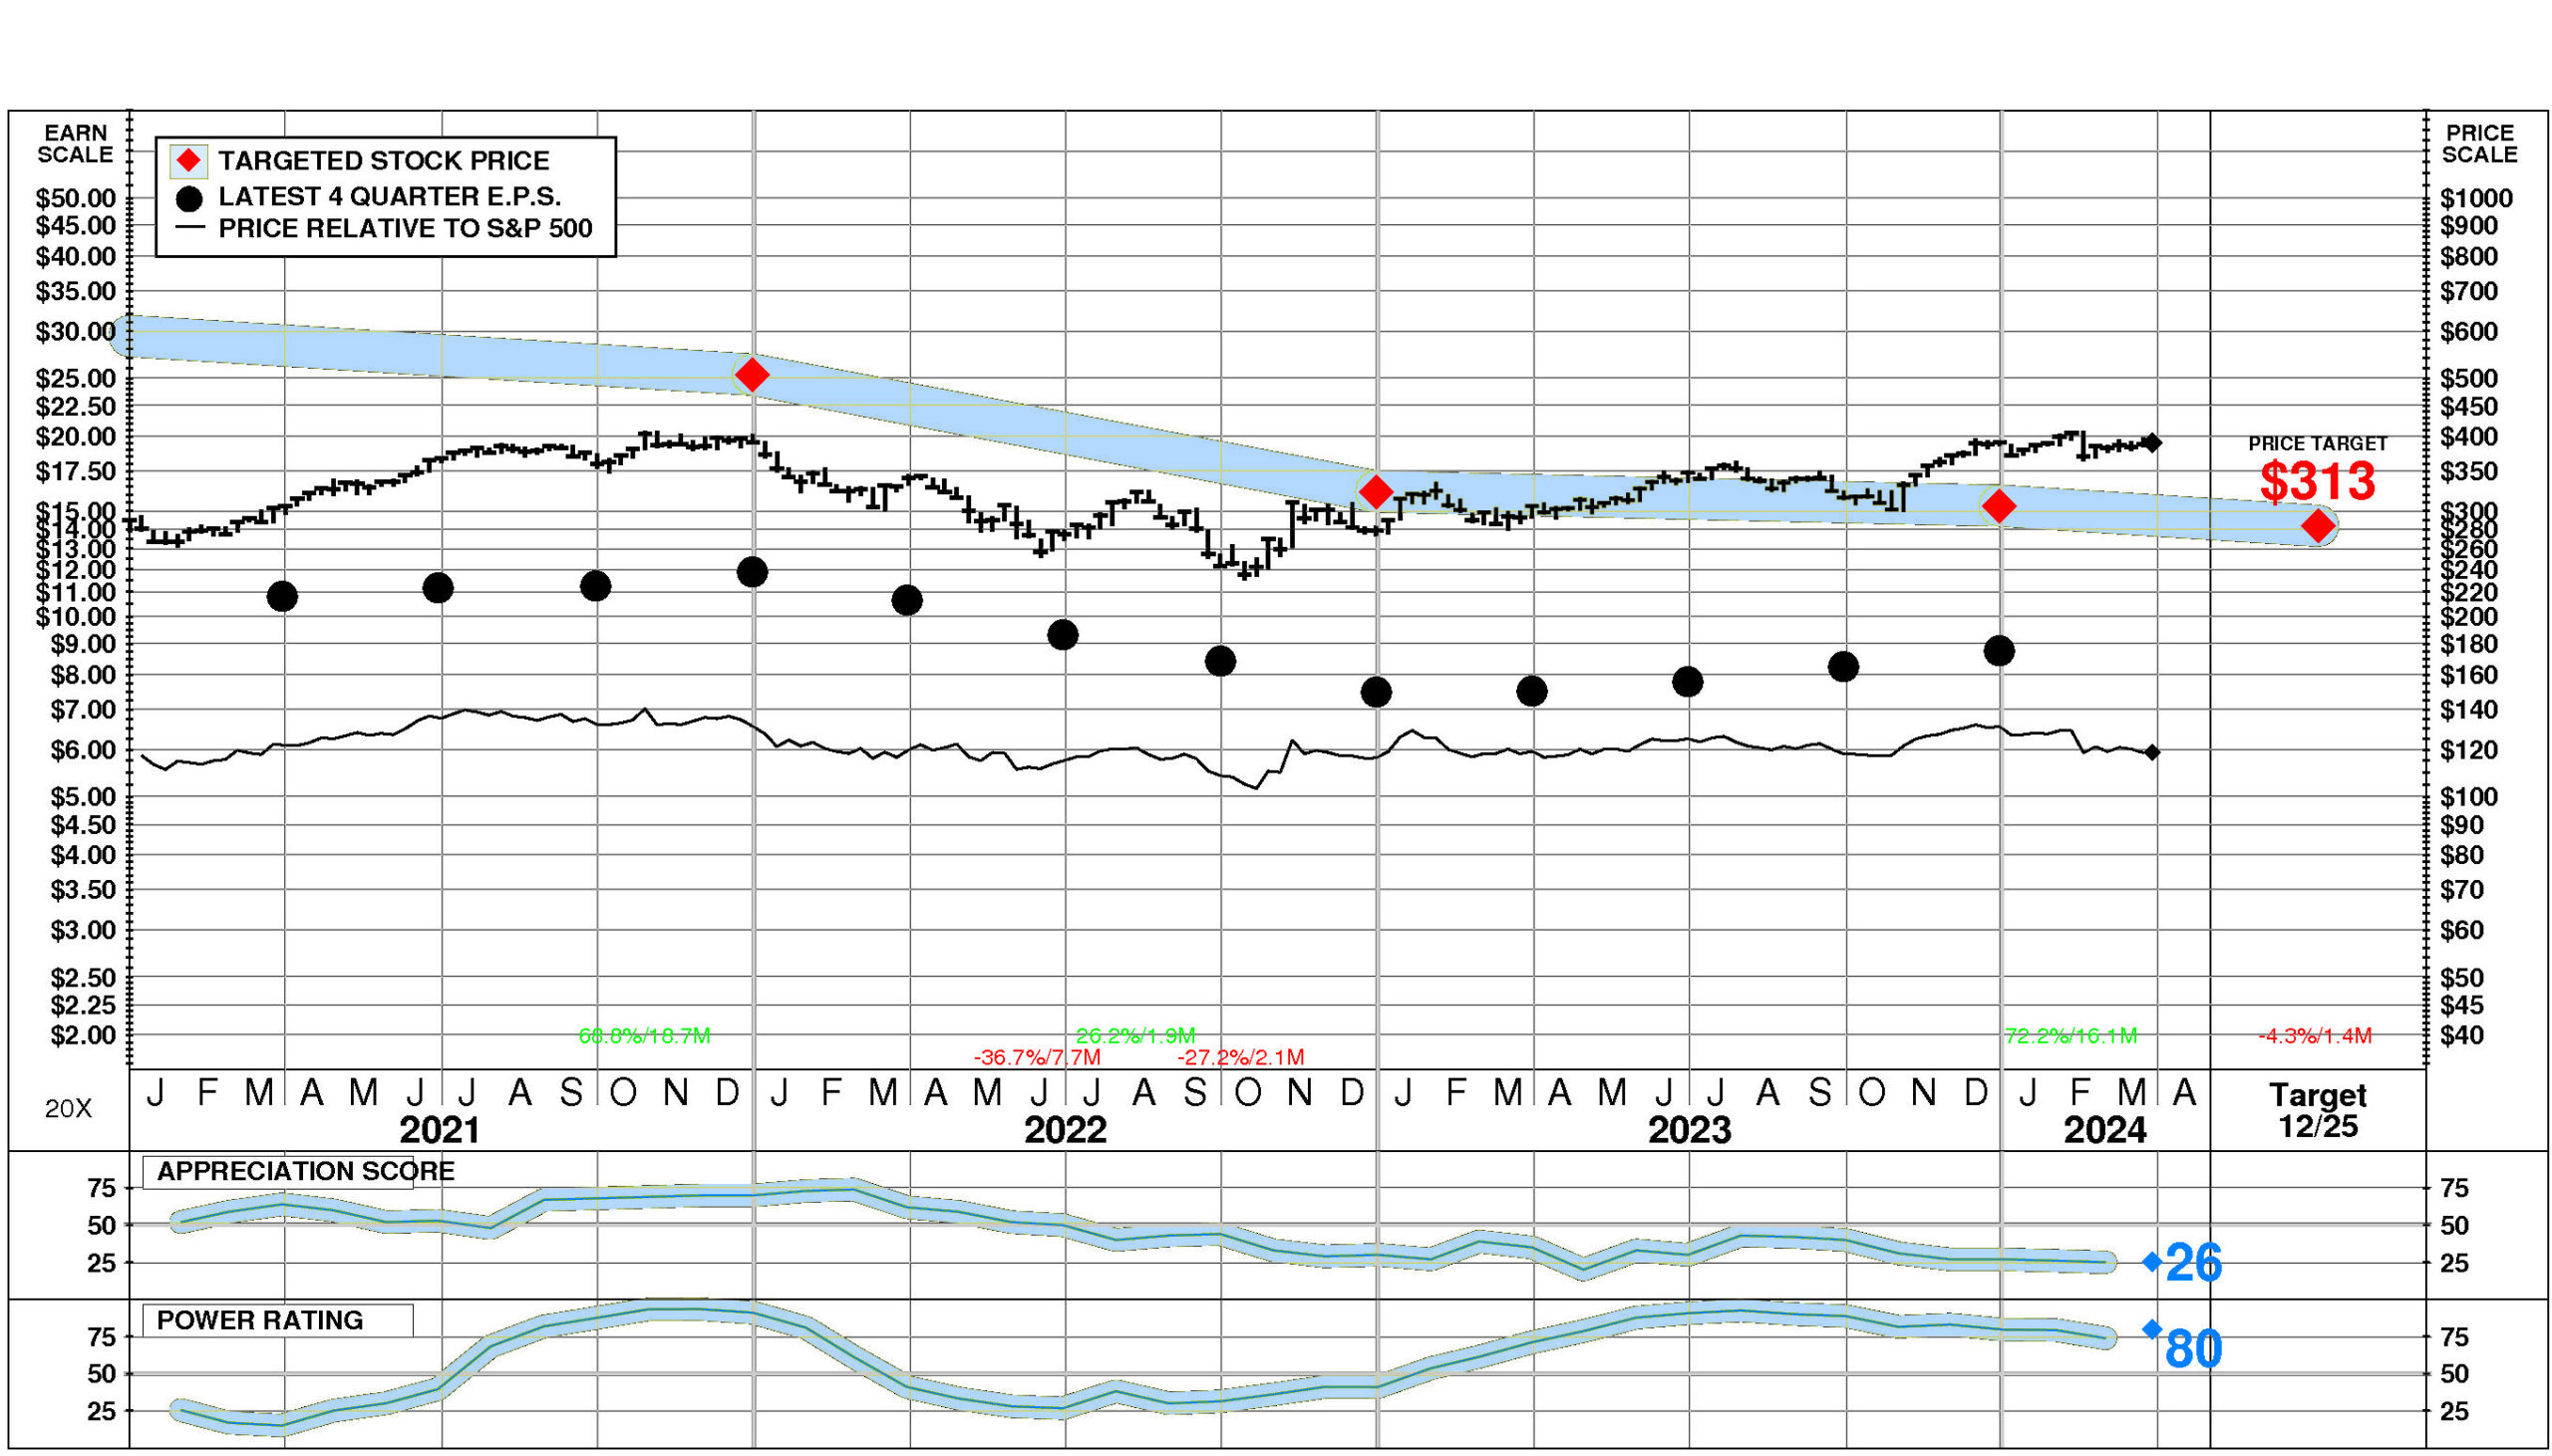Viewport: 2552px width, 1456px height.
Task: Select the red target diamond at December 2021
Action: click(751, 375)
